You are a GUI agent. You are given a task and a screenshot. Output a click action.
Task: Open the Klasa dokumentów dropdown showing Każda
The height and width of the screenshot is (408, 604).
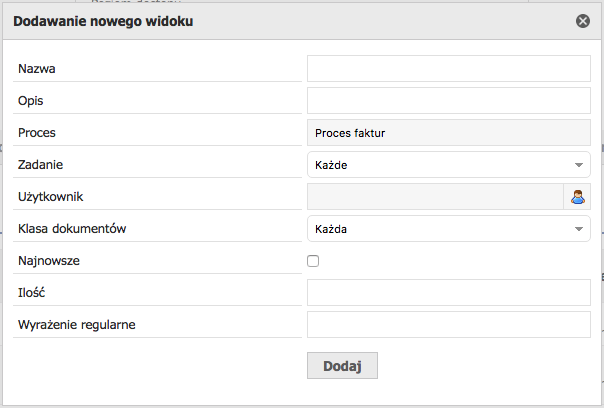[449, 229]
